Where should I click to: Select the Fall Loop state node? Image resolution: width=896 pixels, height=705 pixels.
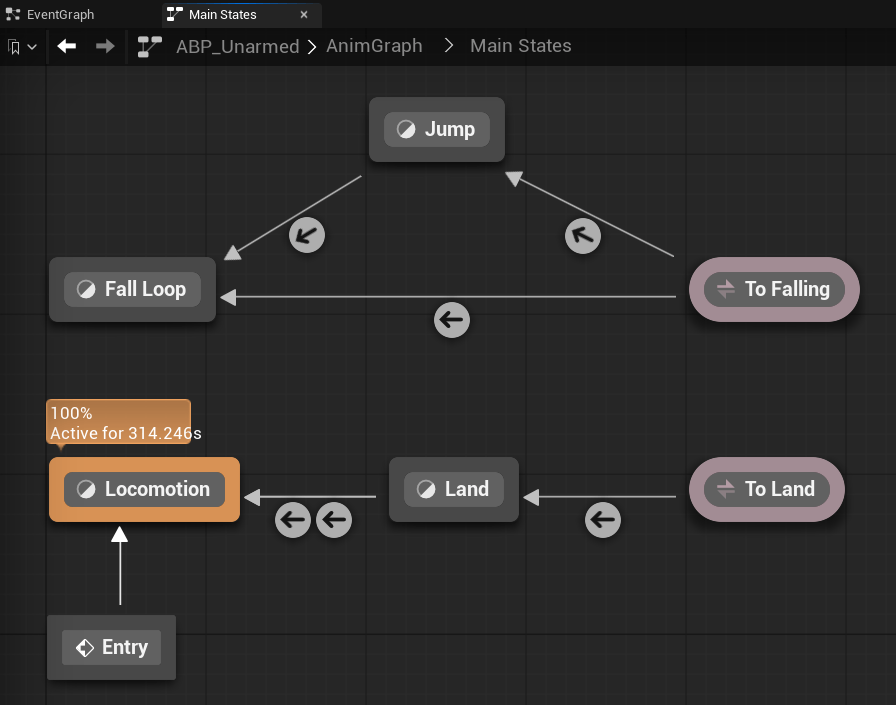coord(133,289)
